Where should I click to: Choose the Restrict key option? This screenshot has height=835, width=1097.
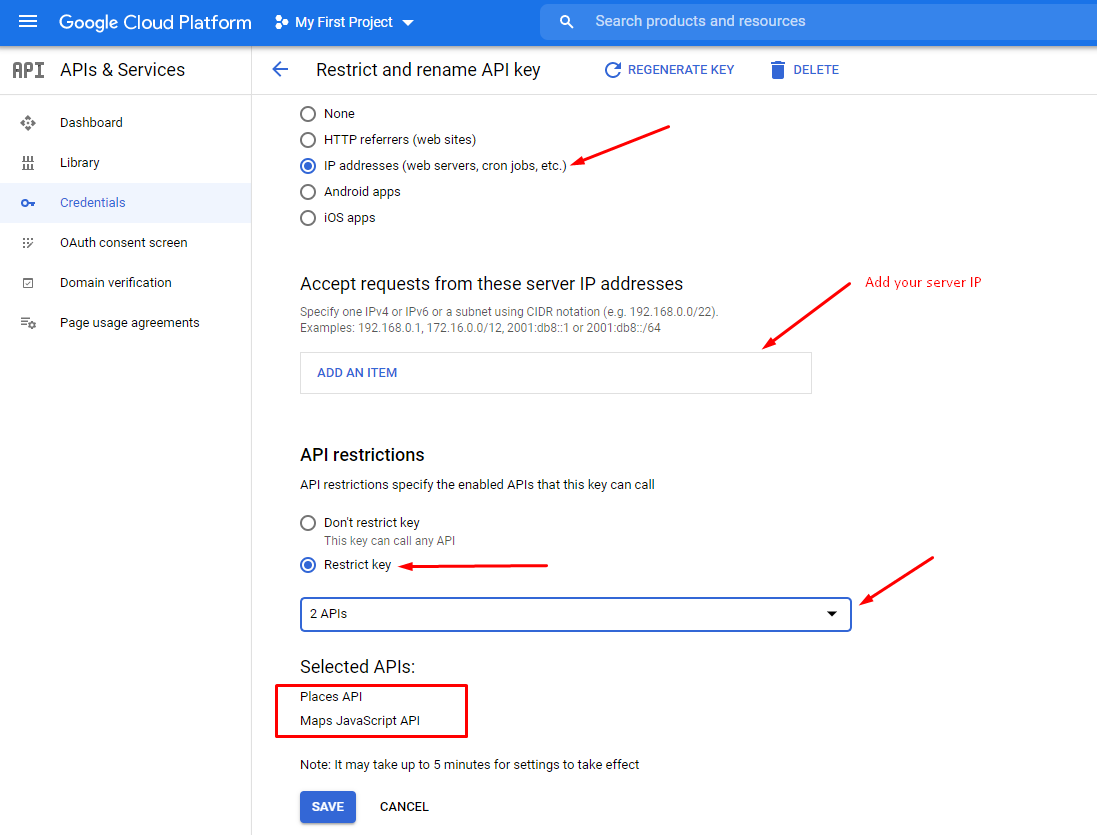[x=308, y=565]
